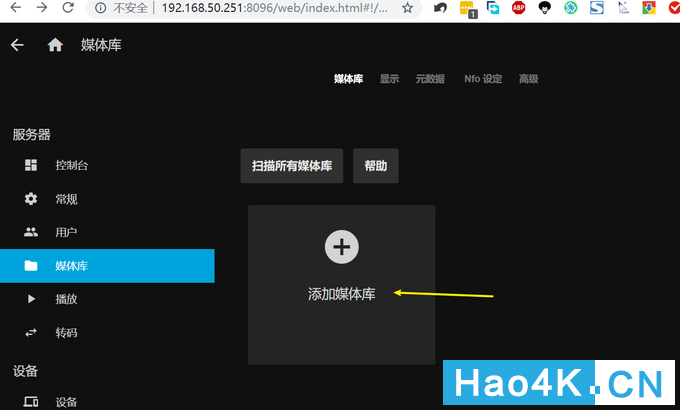
Task: Click the ABP Adblock Plus extension icon
Action: 518,8
